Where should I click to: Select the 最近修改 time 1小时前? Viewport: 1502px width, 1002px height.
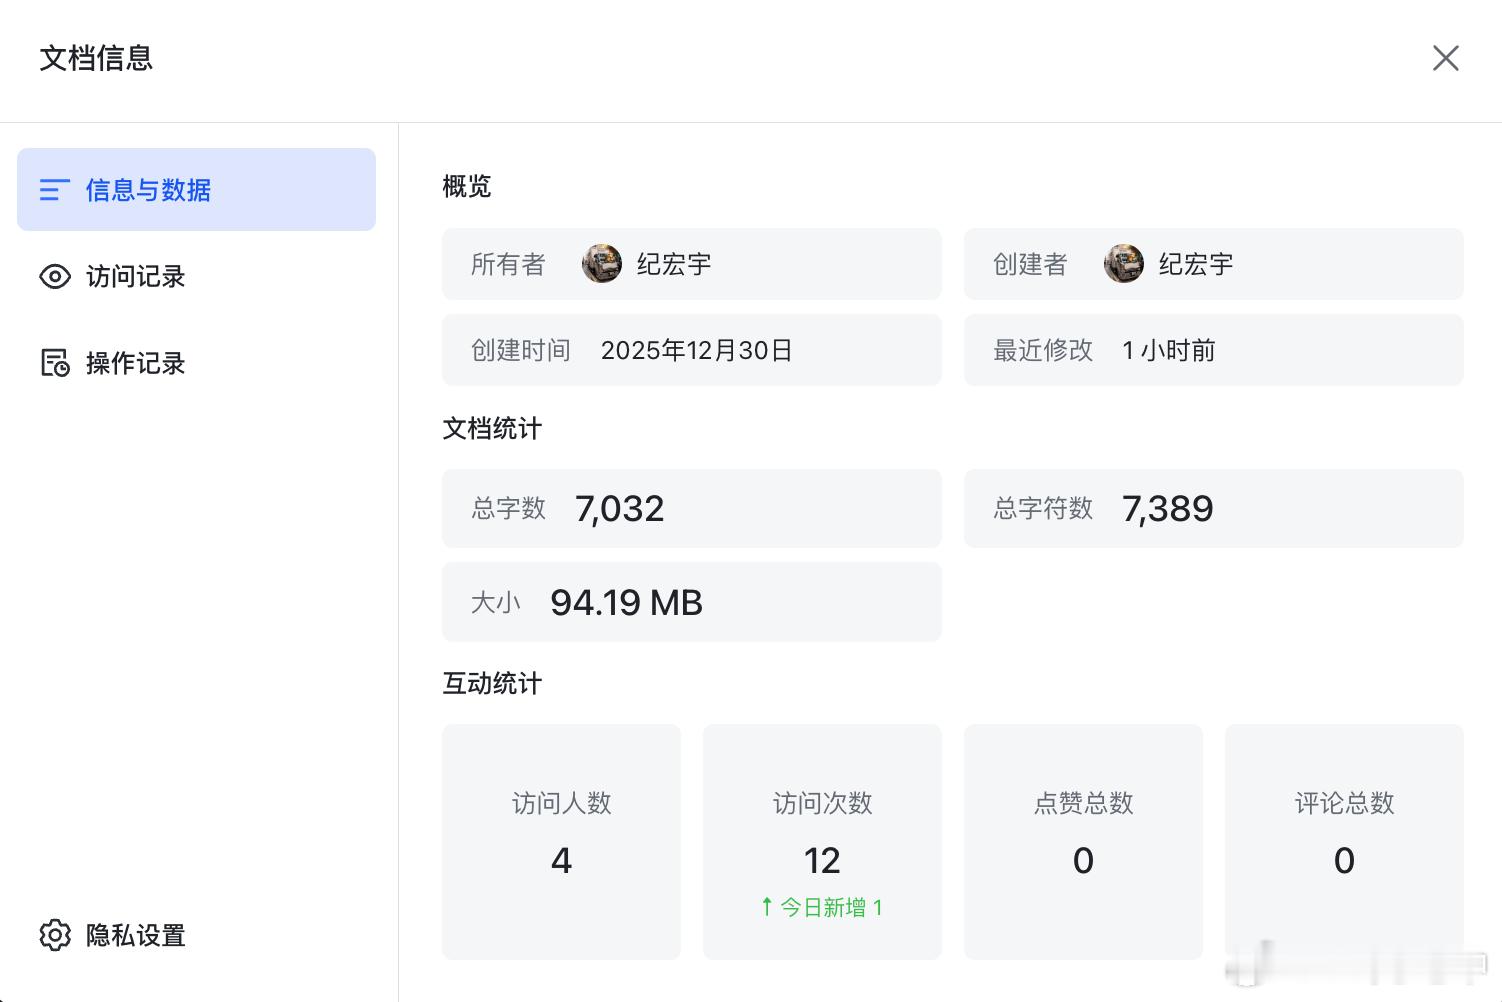click(1168, 350)
